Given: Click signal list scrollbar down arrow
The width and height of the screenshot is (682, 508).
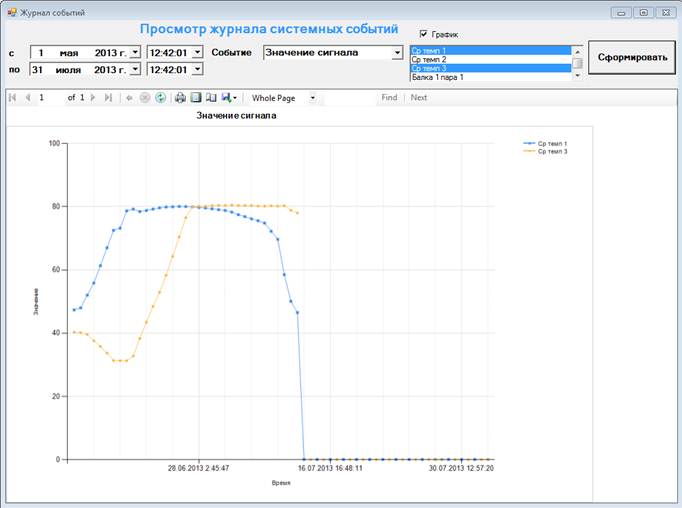Looking at the screenshot, I should [x=577, y=76].
